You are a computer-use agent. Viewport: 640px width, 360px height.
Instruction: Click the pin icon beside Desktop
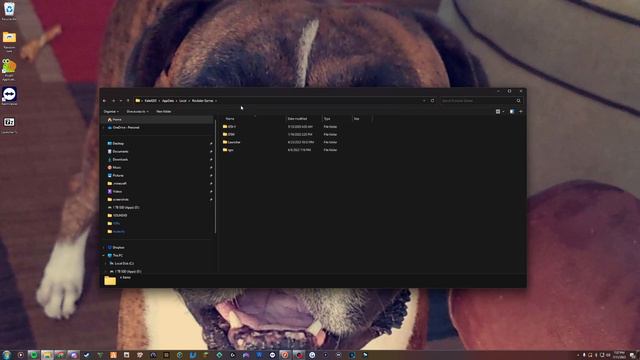pos(211,144)
